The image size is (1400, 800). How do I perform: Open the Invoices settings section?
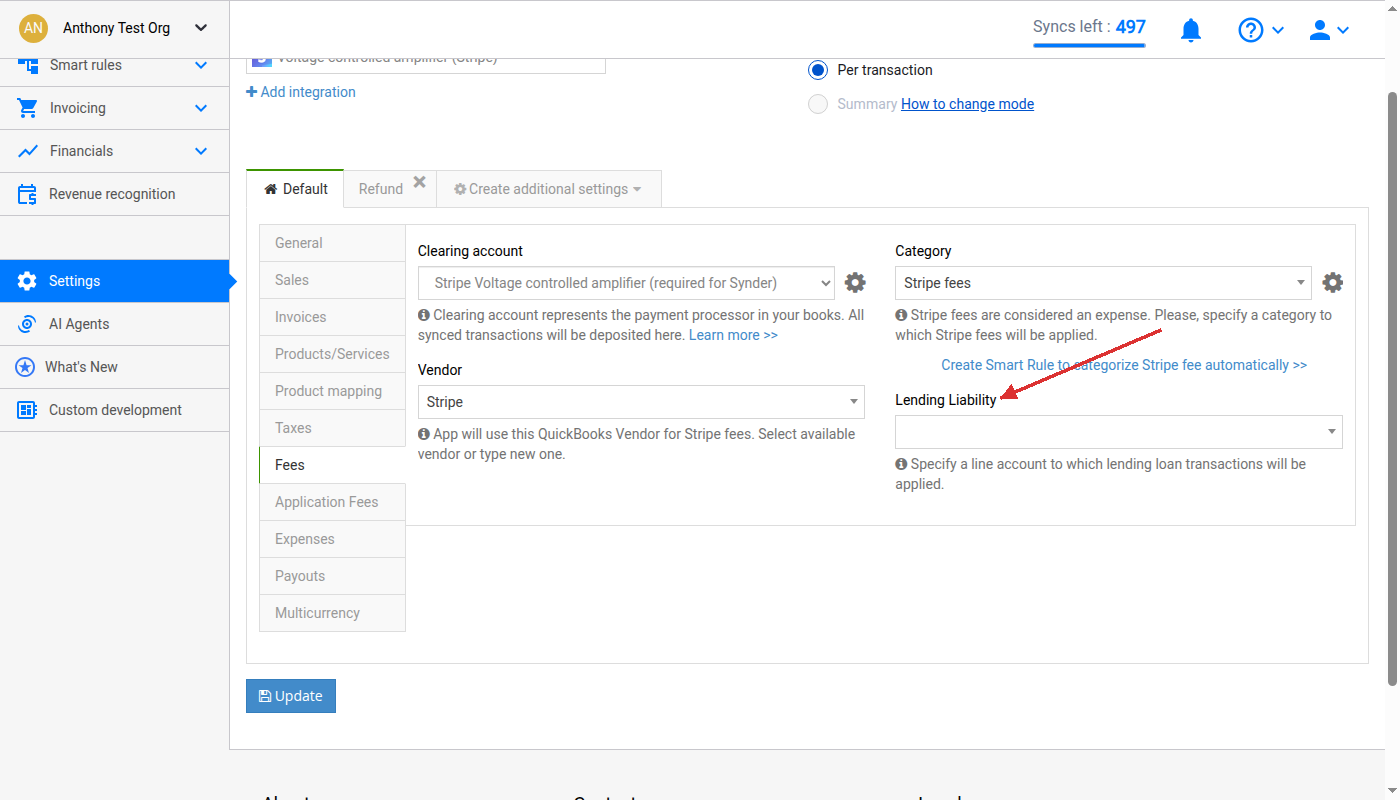332,317
